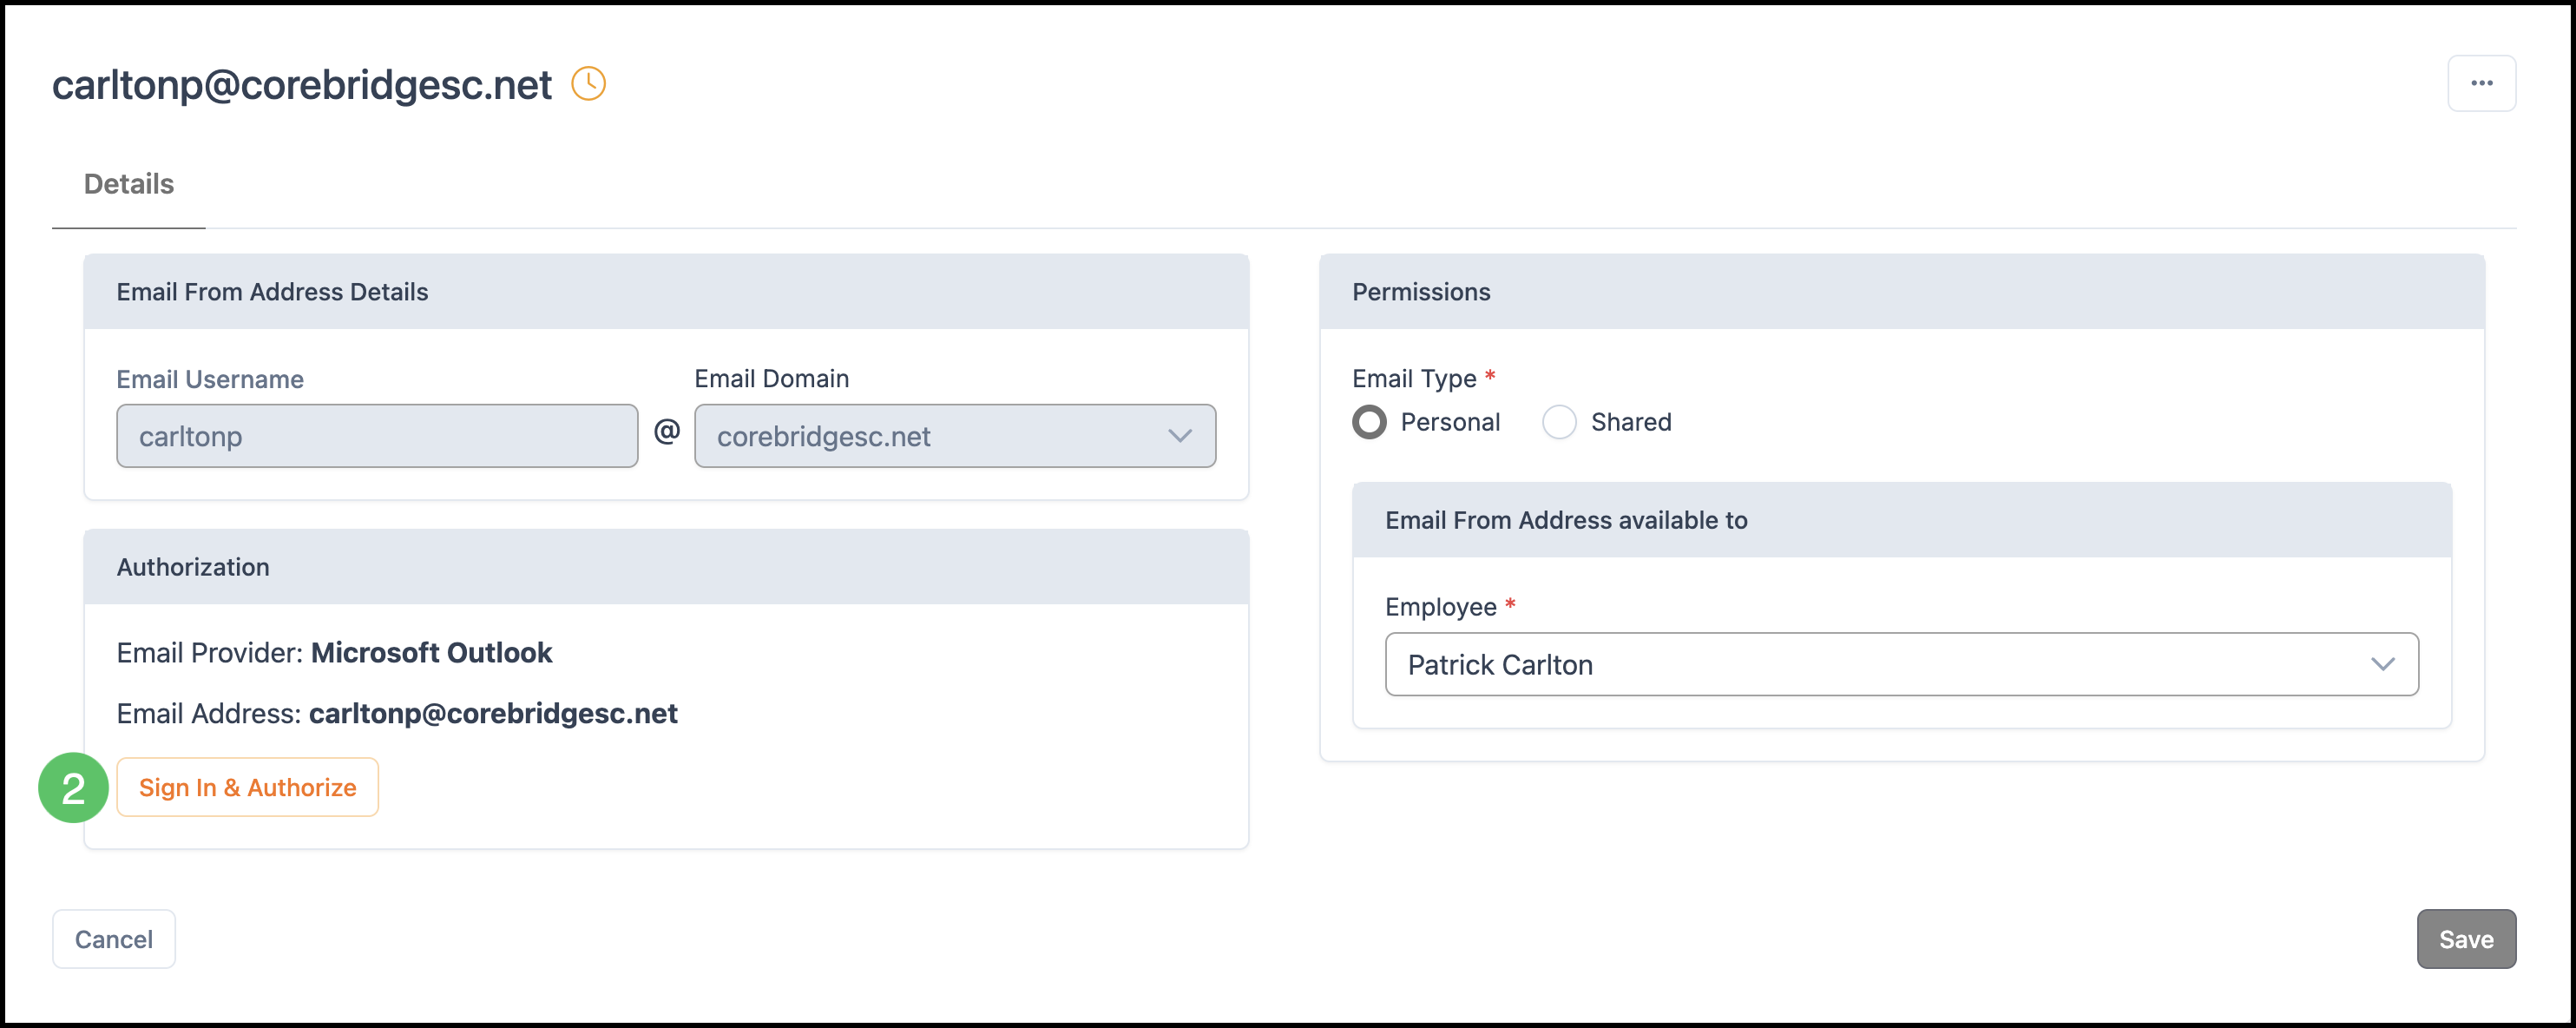Screen dimensions: 2576x1028
Task: Click the Shared label text
Action: [x=1630, y=422]
